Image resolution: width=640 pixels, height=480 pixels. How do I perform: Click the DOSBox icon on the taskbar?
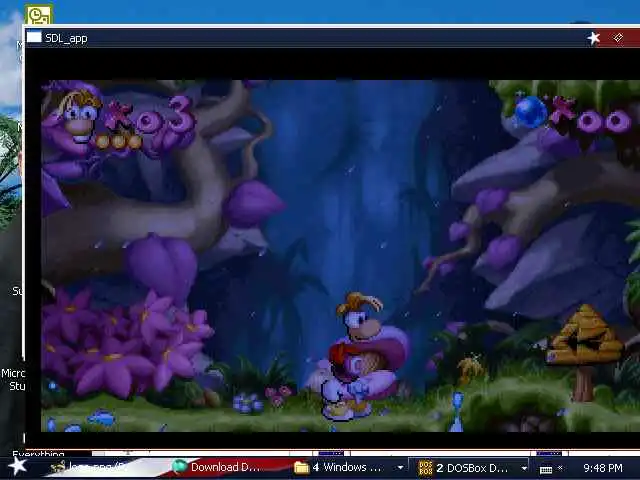[425, 468]
